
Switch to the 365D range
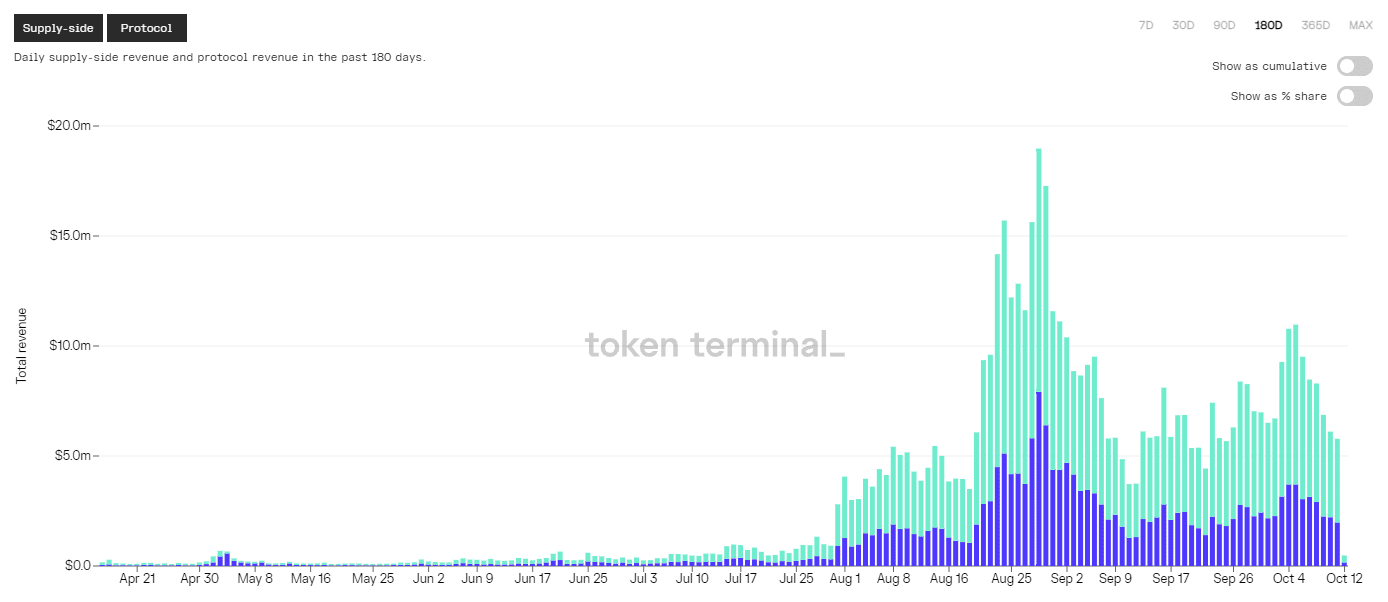[x=1315, y=25]
